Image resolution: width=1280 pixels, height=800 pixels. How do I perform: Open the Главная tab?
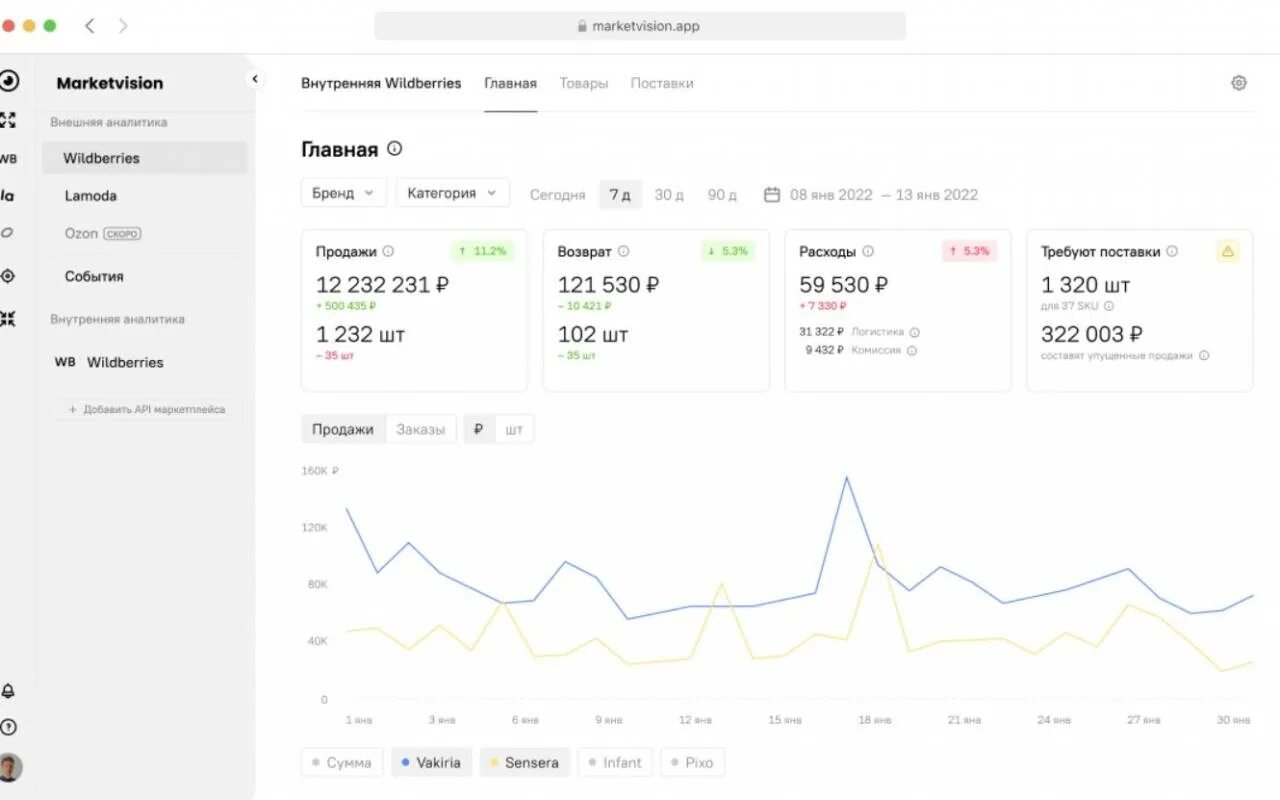510,83
